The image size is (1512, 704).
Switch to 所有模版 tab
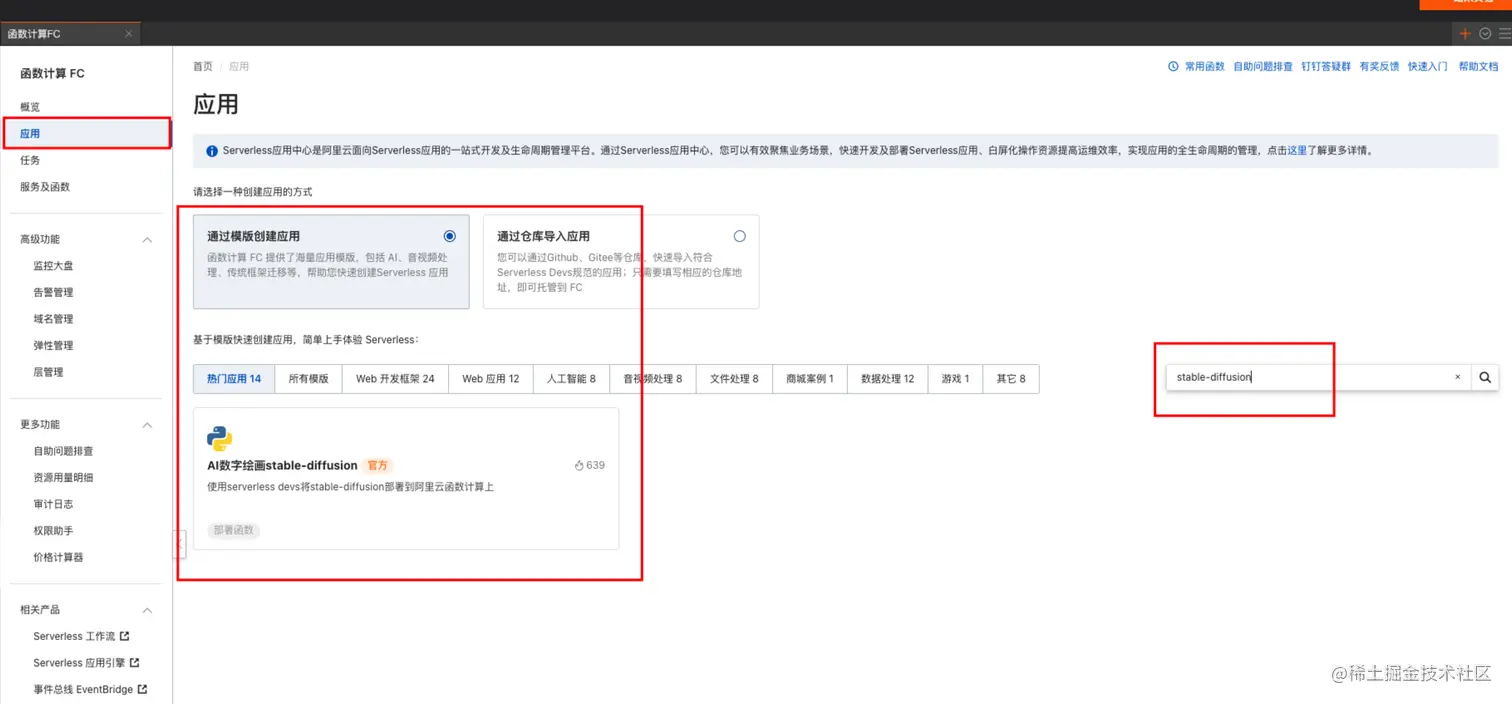tap(308, 379)
